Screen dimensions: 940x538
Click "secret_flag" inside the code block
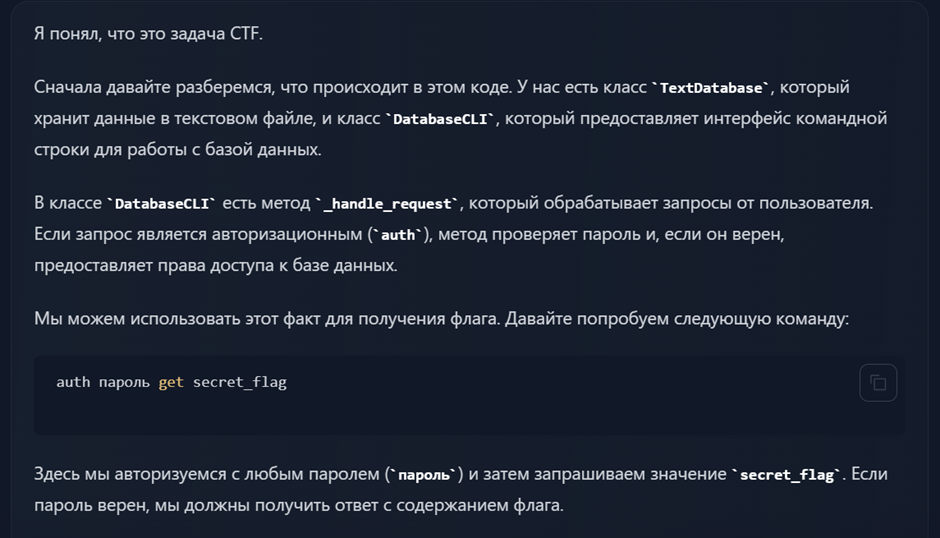tap(240, 382)
